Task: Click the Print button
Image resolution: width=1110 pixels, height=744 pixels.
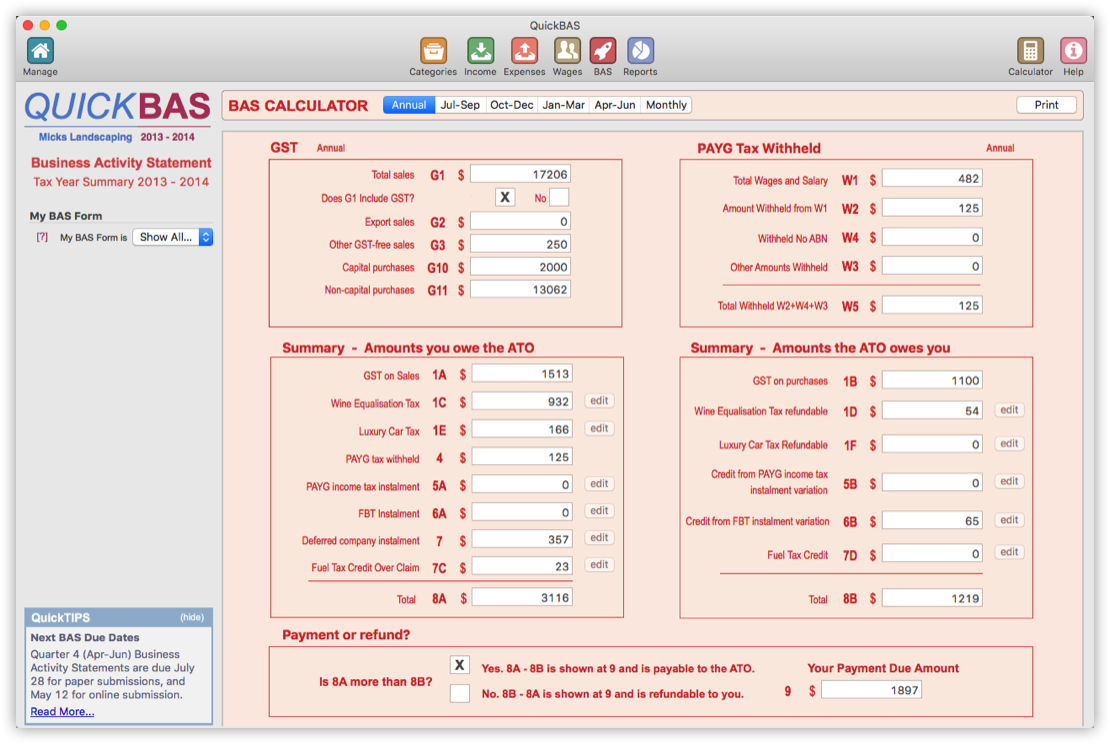Action: coord(1046,104)
